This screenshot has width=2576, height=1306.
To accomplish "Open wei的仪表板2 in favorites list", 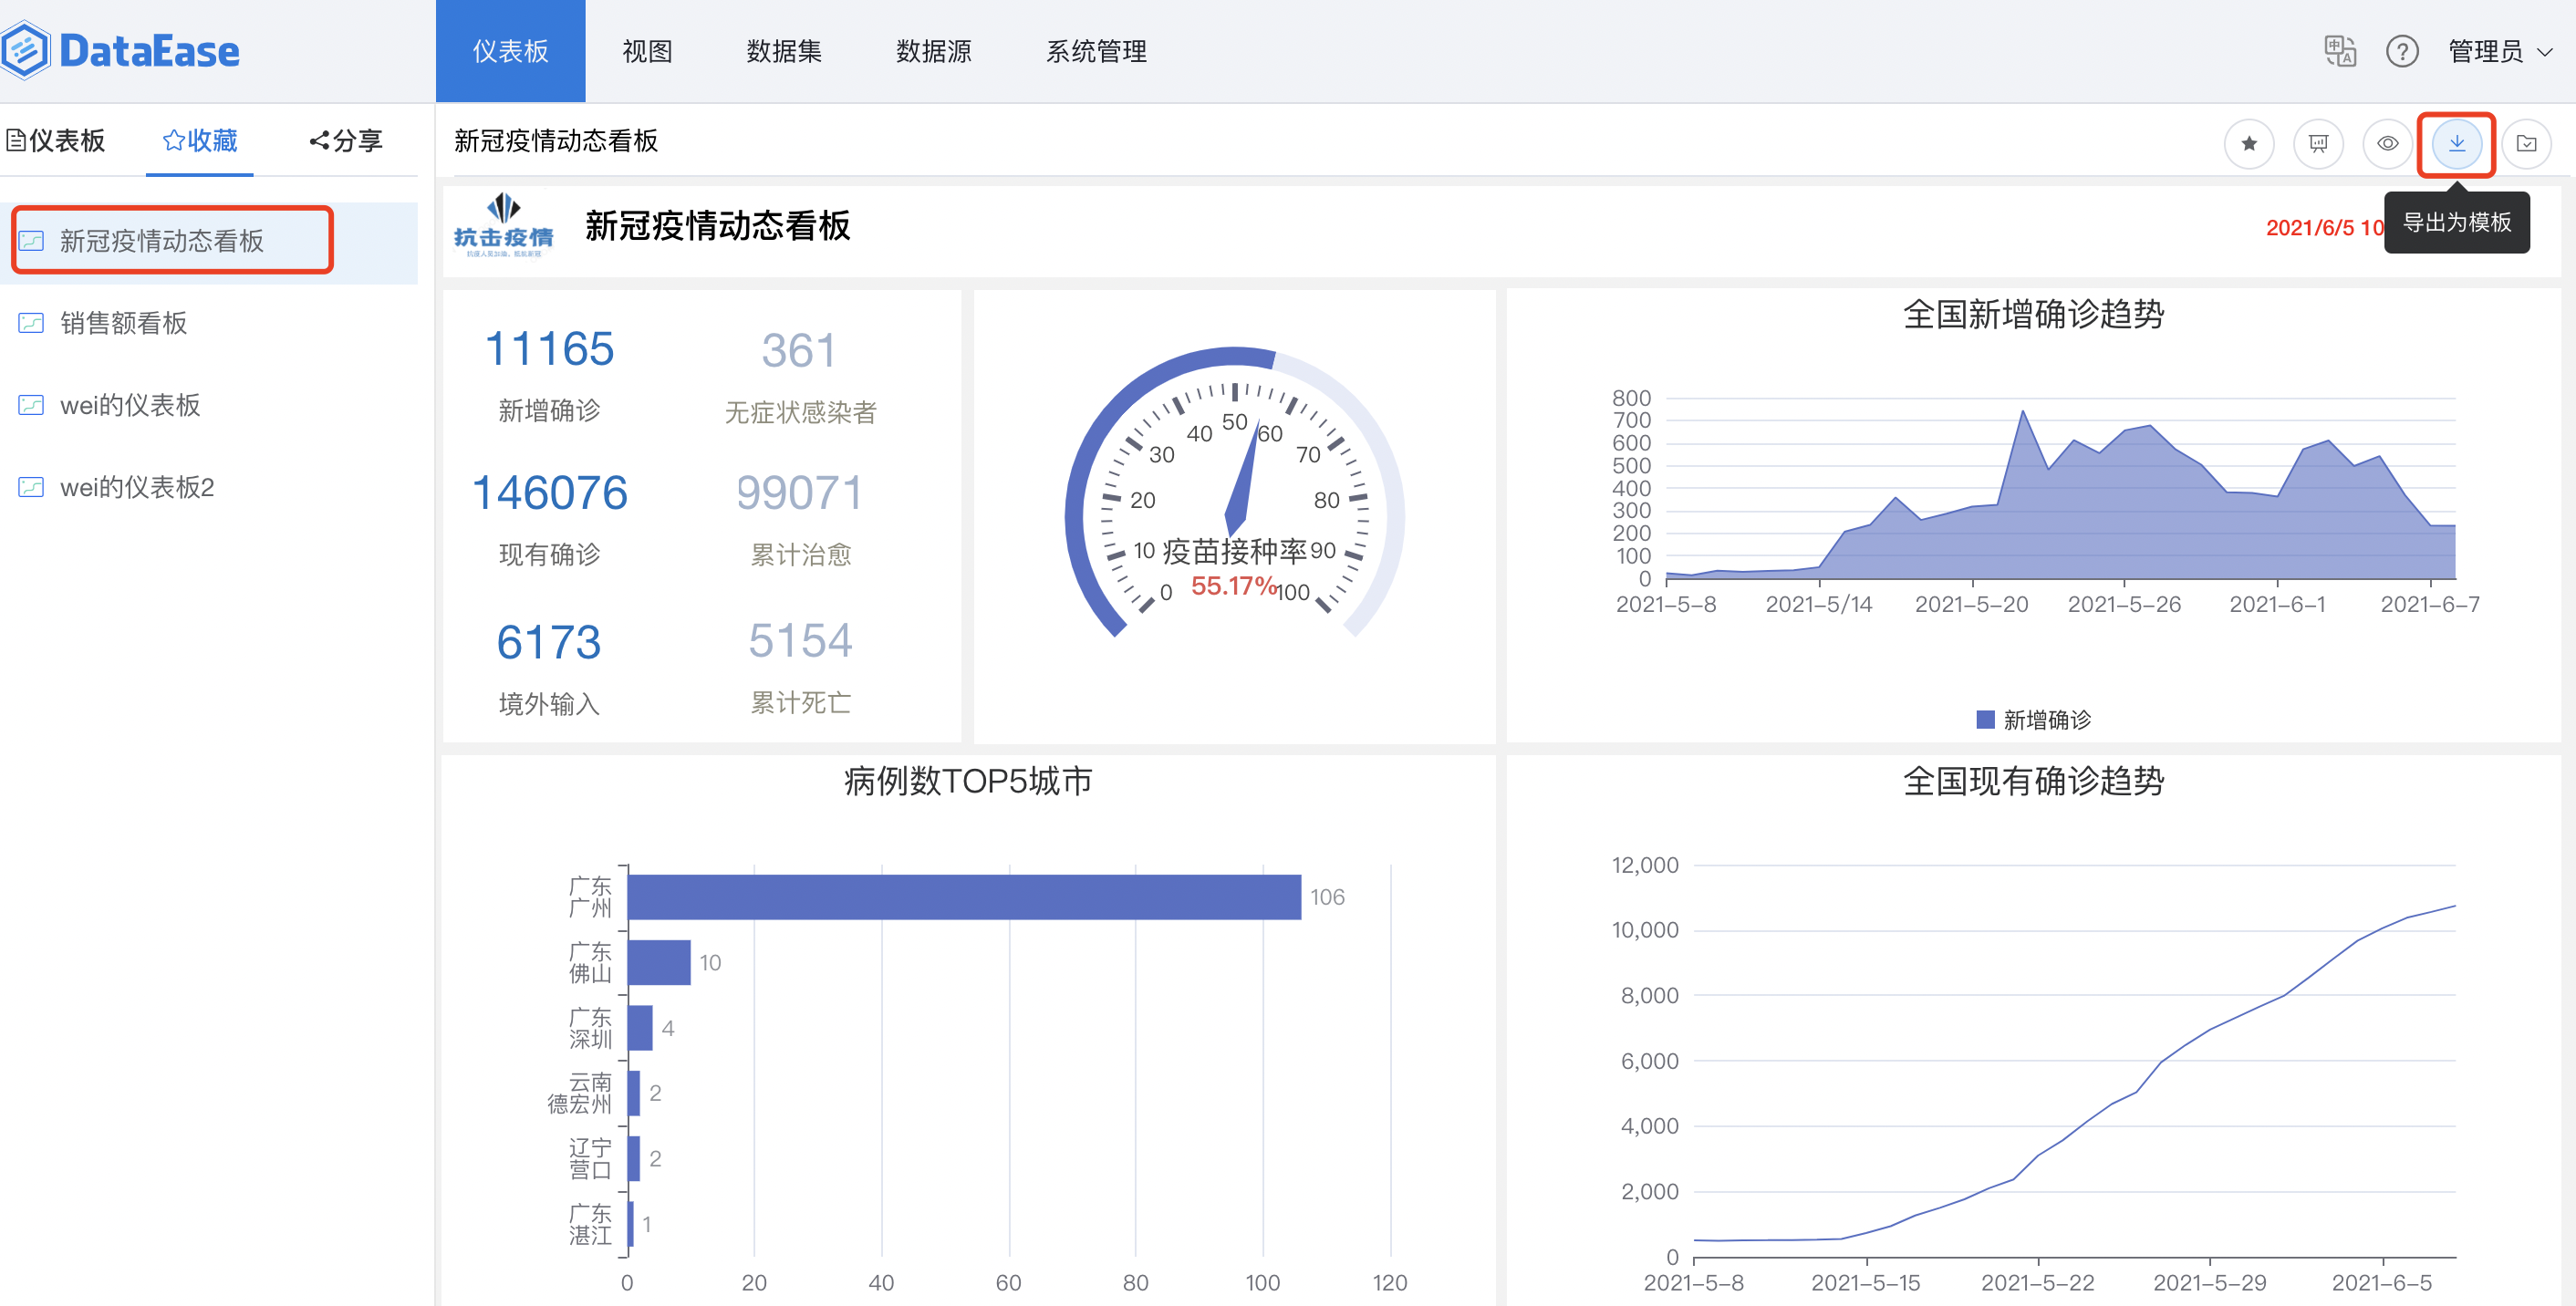I will tap(209, 487).
